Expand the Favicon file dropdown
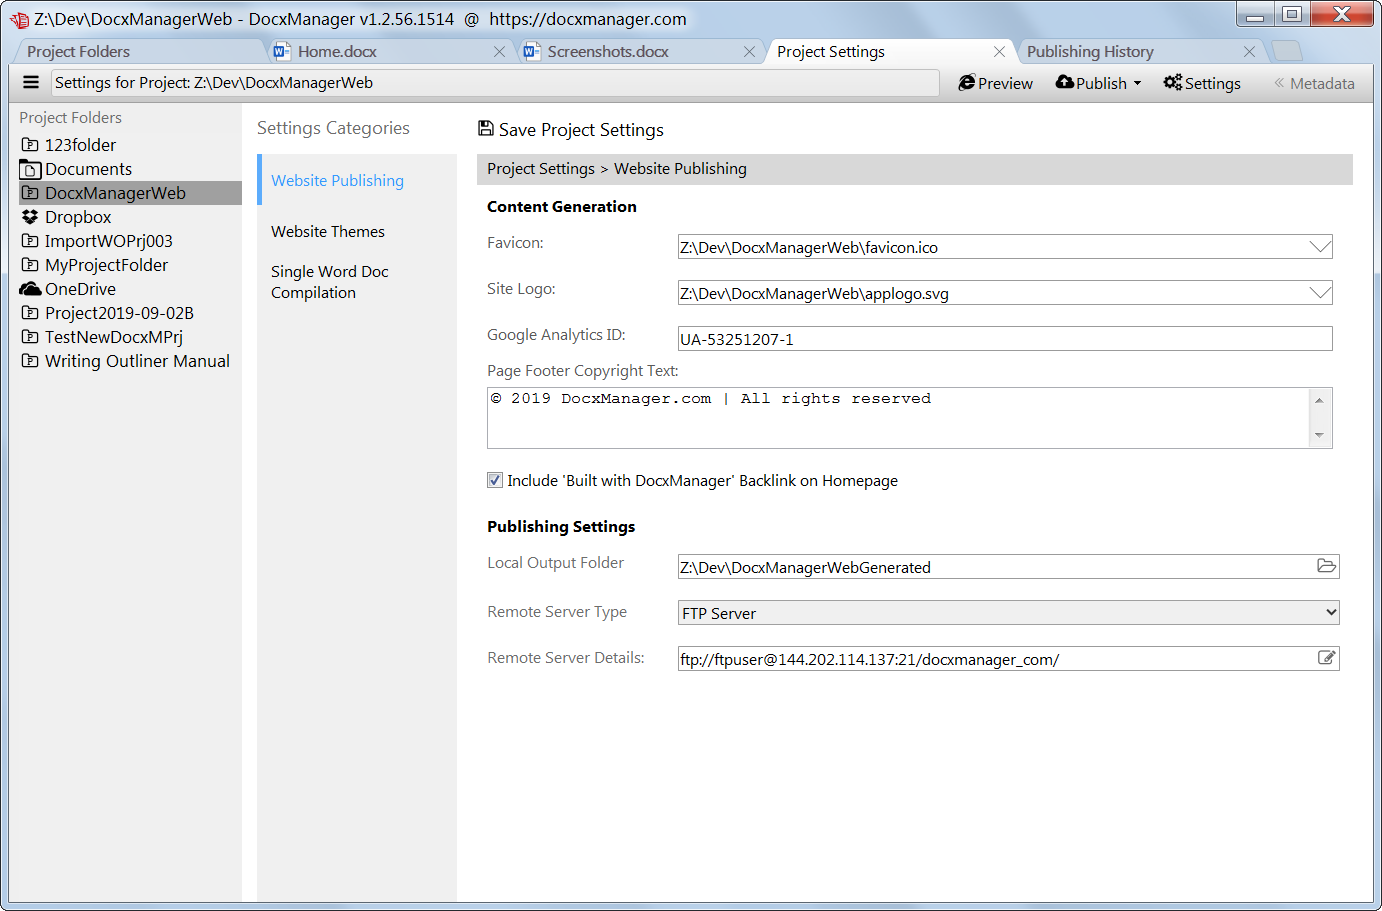The image size is (1382, 911). tap(1322, 246)
